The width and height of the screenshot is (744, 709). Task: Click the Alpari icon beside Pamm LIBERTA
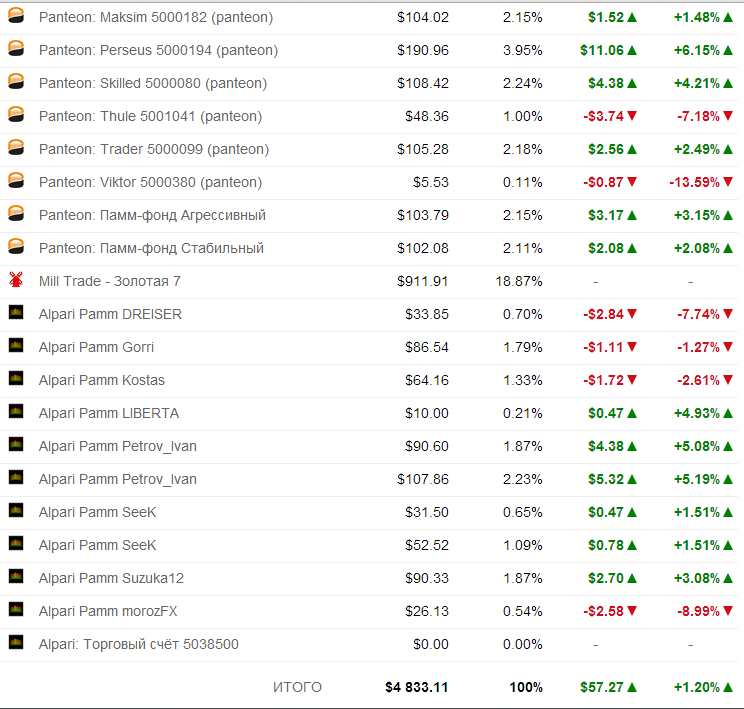[16, 411]
